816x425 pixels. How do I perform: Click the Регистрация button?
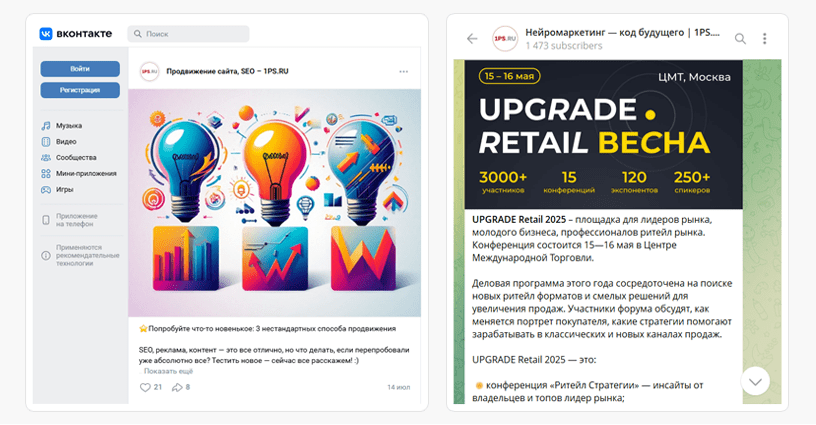click(x=80, y=90)
